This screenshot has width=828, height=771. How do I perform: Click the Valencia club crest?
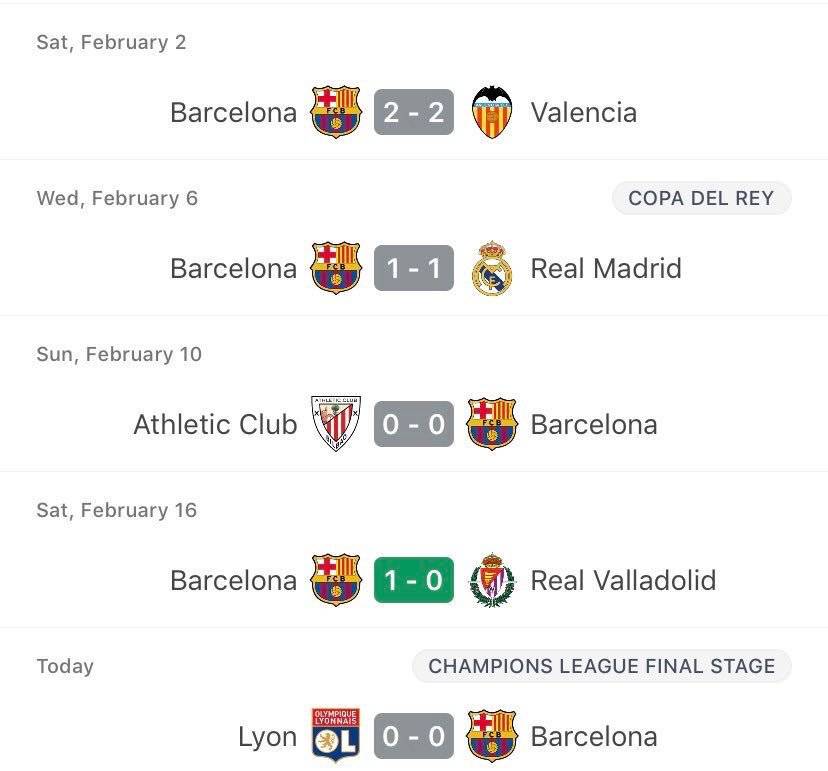[492, 112]
